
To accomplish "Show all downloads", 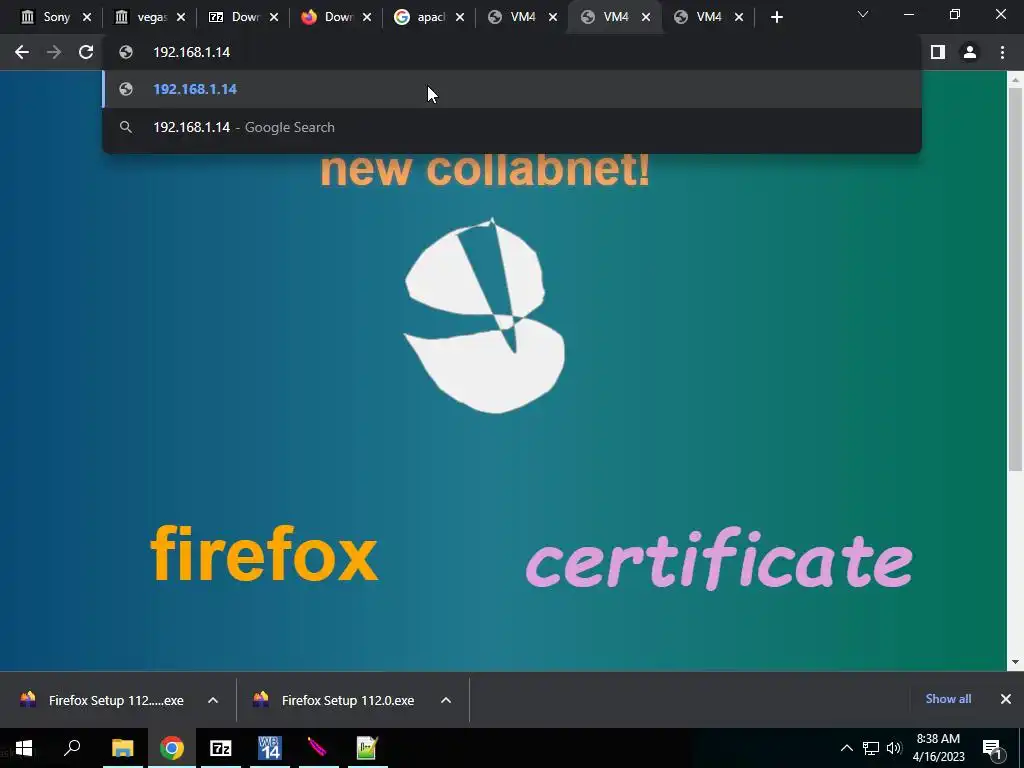I will 948,699.
